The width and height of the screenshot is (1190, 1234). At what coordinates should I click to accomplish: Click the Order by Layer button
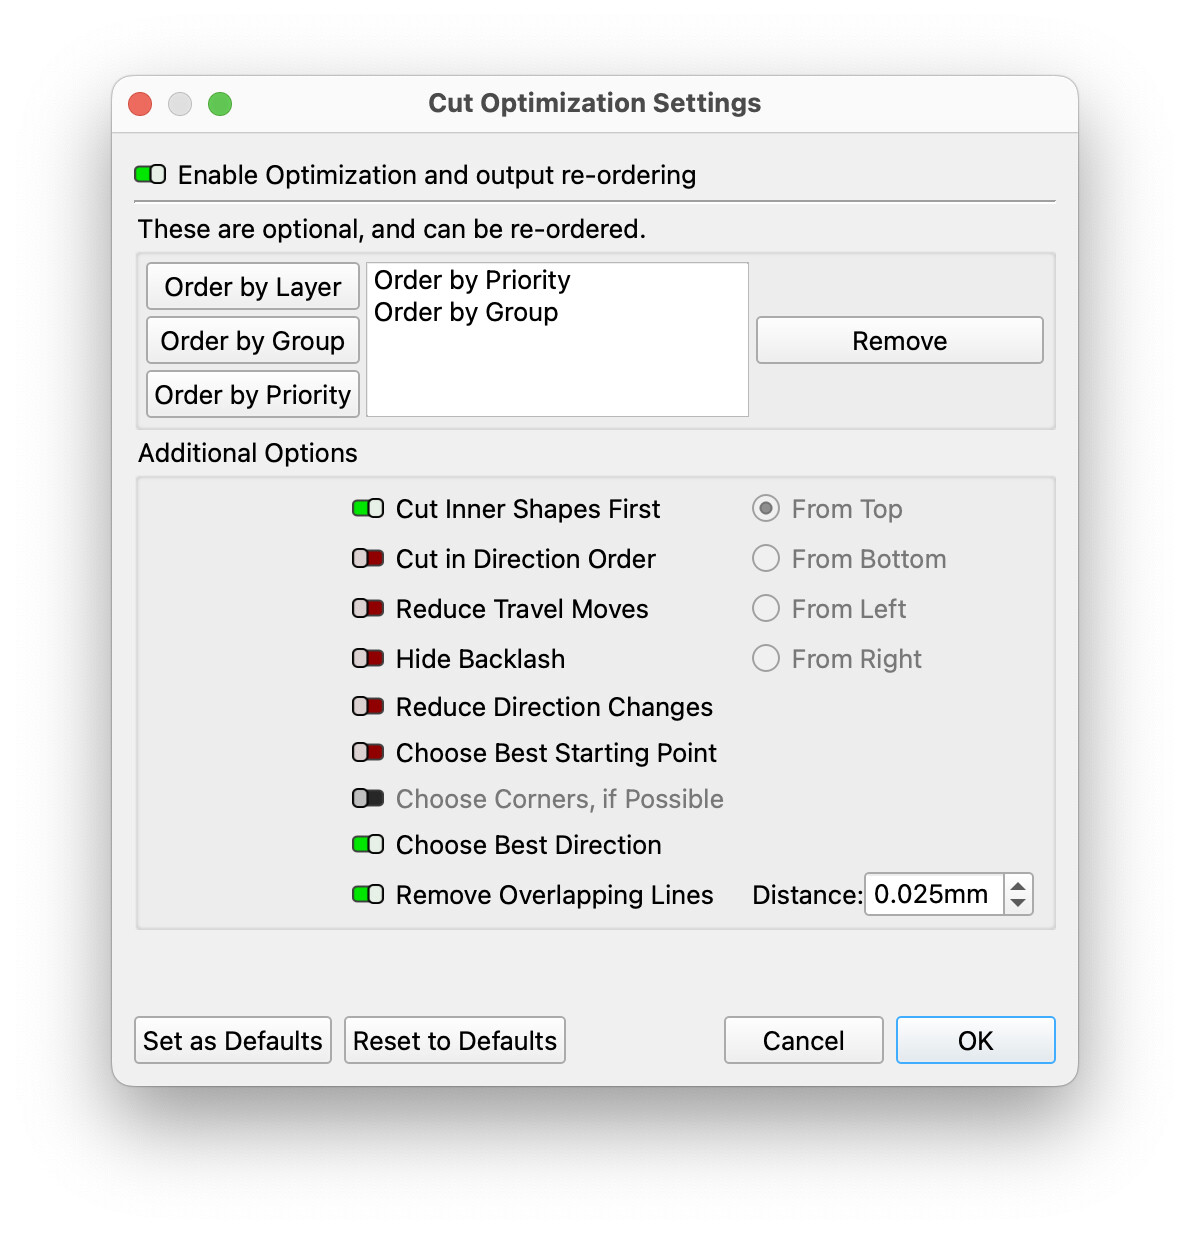[253, 287]
